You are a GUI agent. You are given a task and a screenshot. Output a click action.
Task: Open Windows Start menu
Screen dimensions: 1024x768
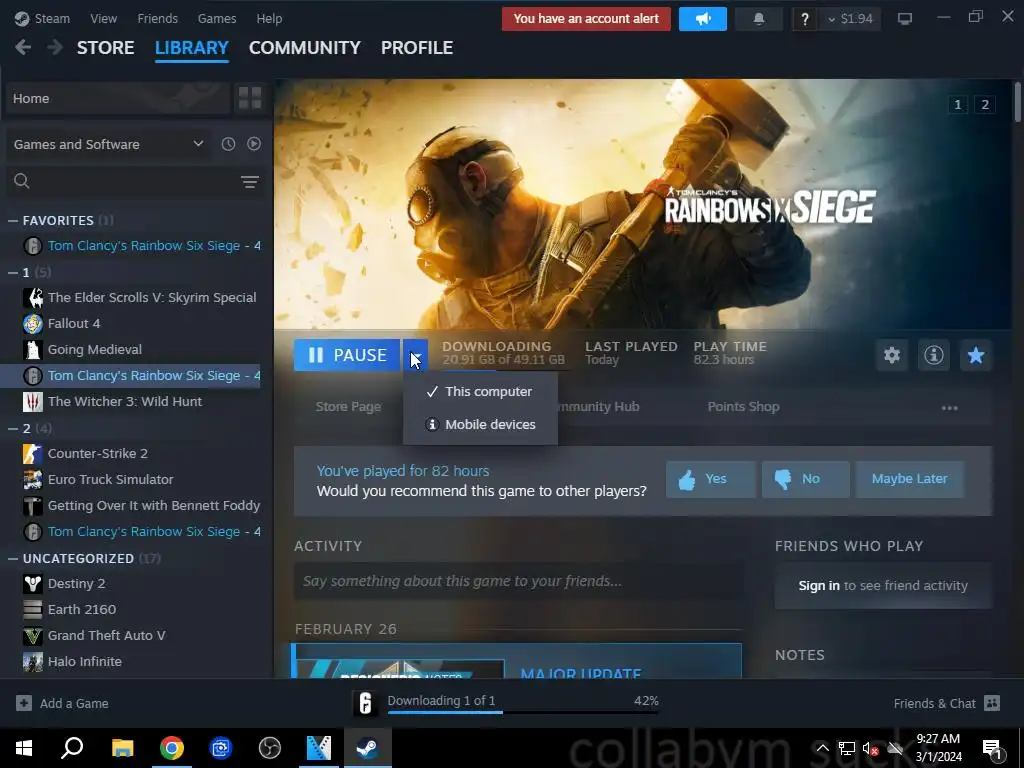pos(24,748)
